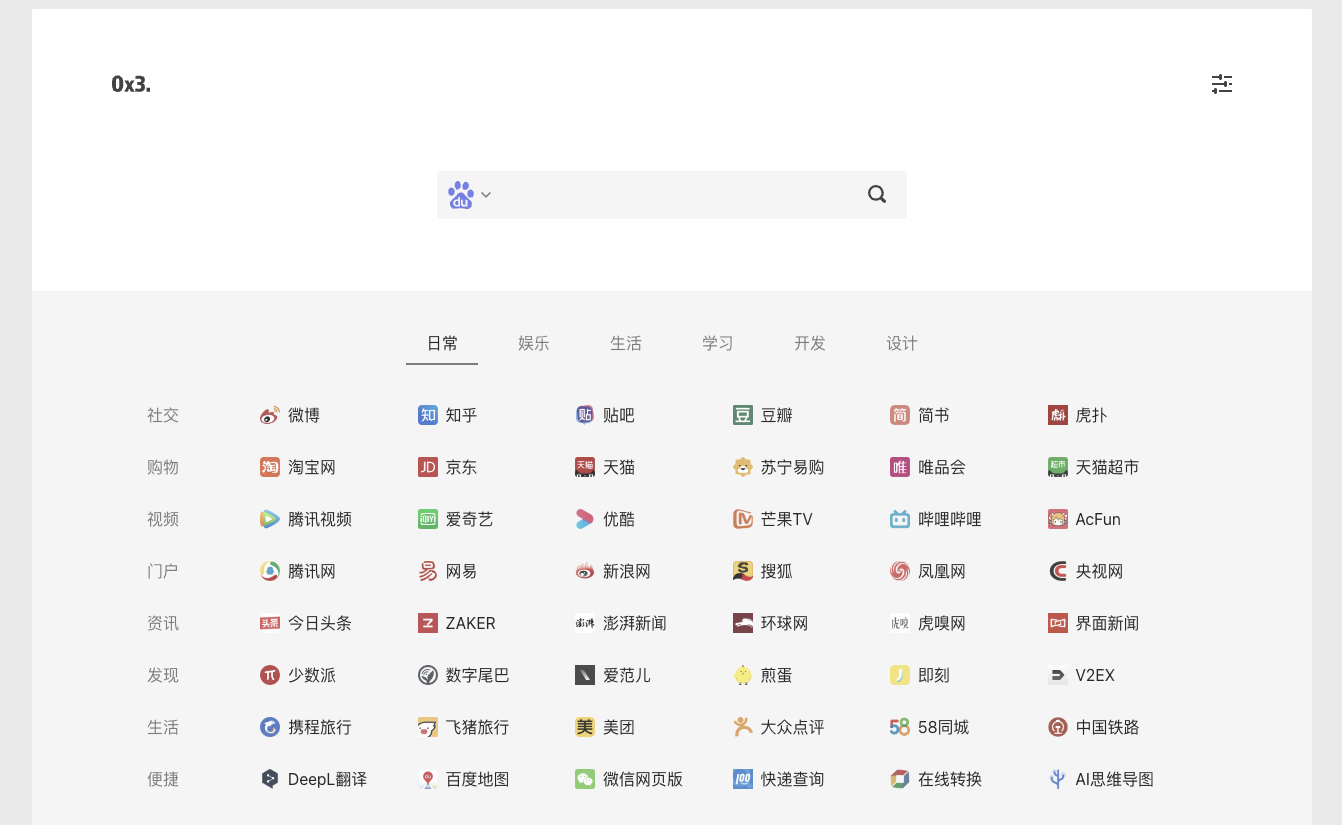Click the 京东 JD icon
This screenshot has height=825, width=1342.
pyautogui.click(x=428, y=467)
